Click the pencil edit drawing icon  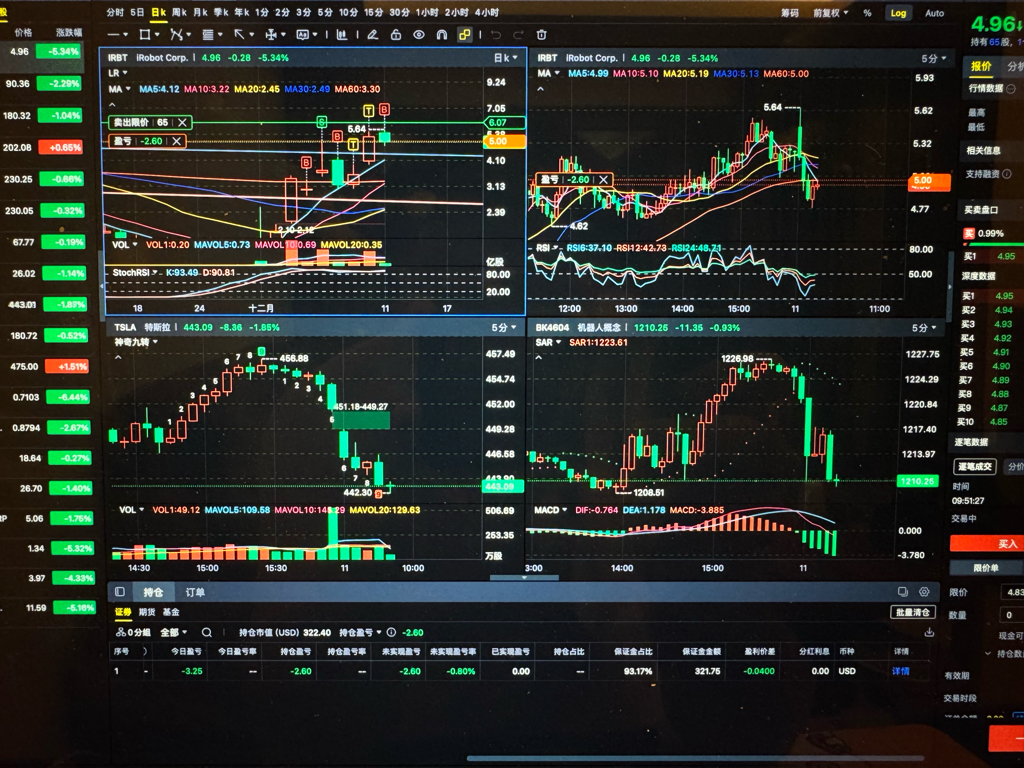[x=372, y=35]
